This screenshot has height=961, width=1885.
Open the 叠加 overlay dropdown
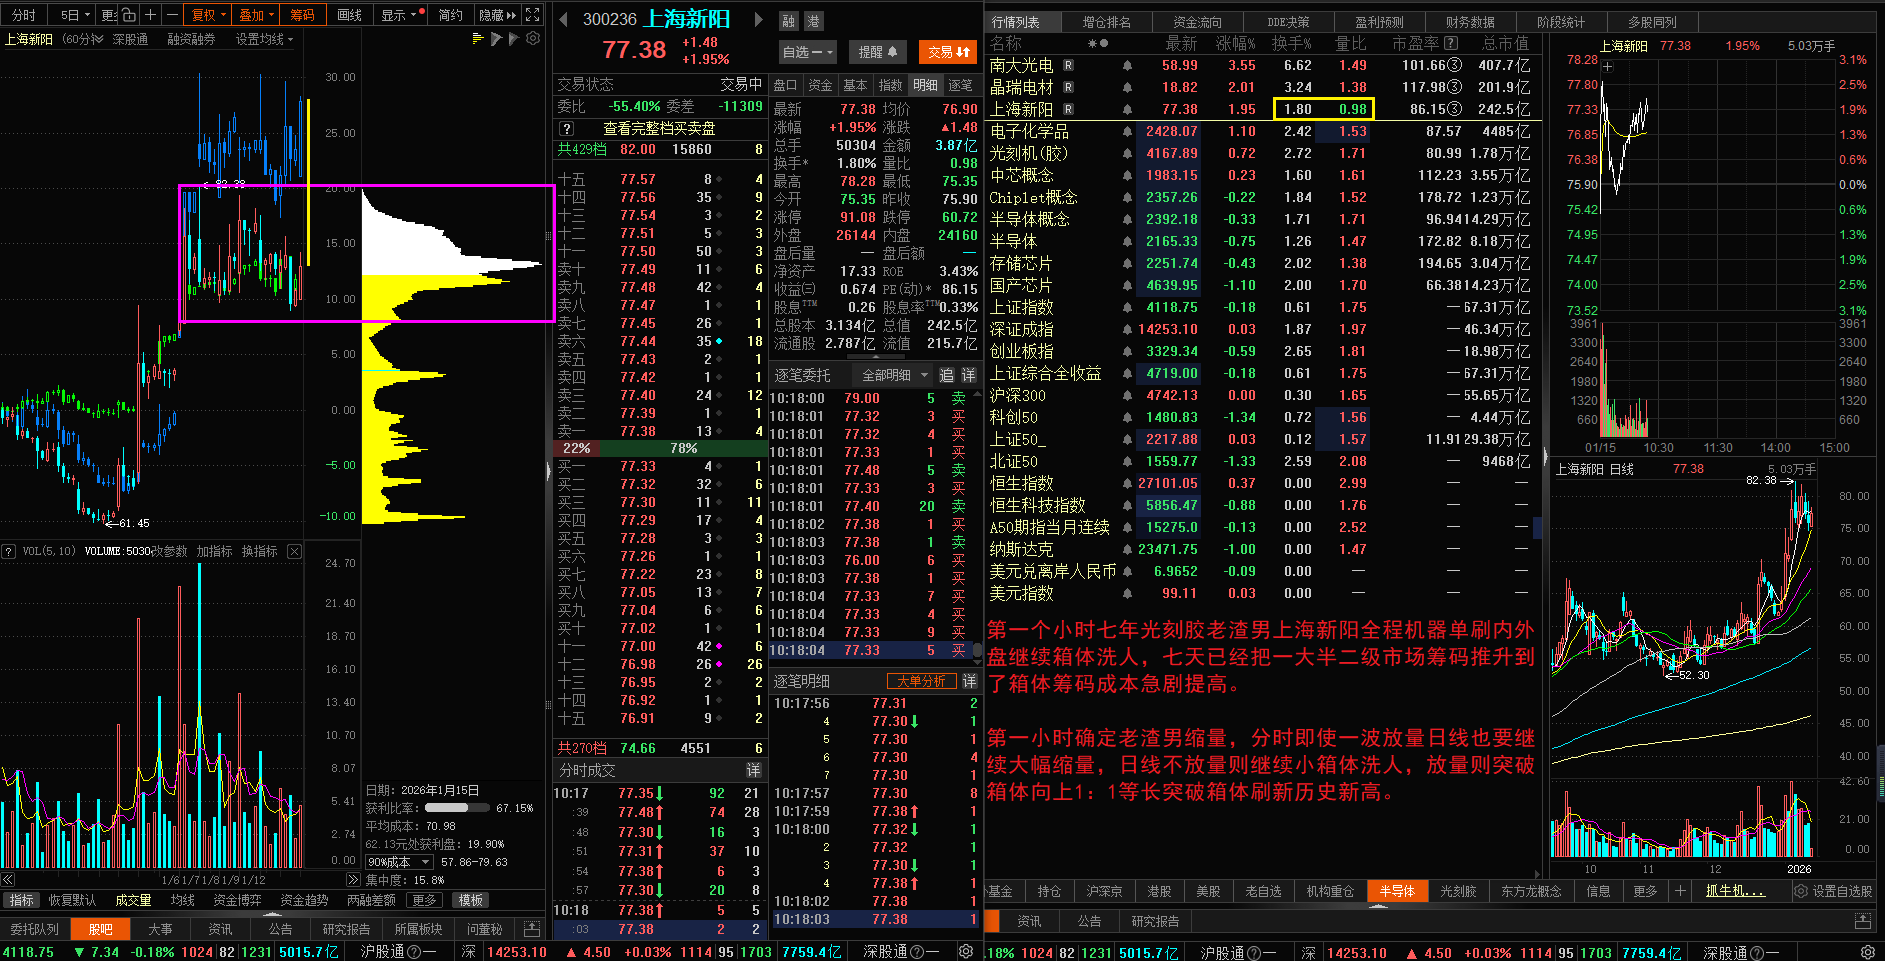tap(257, 15)
